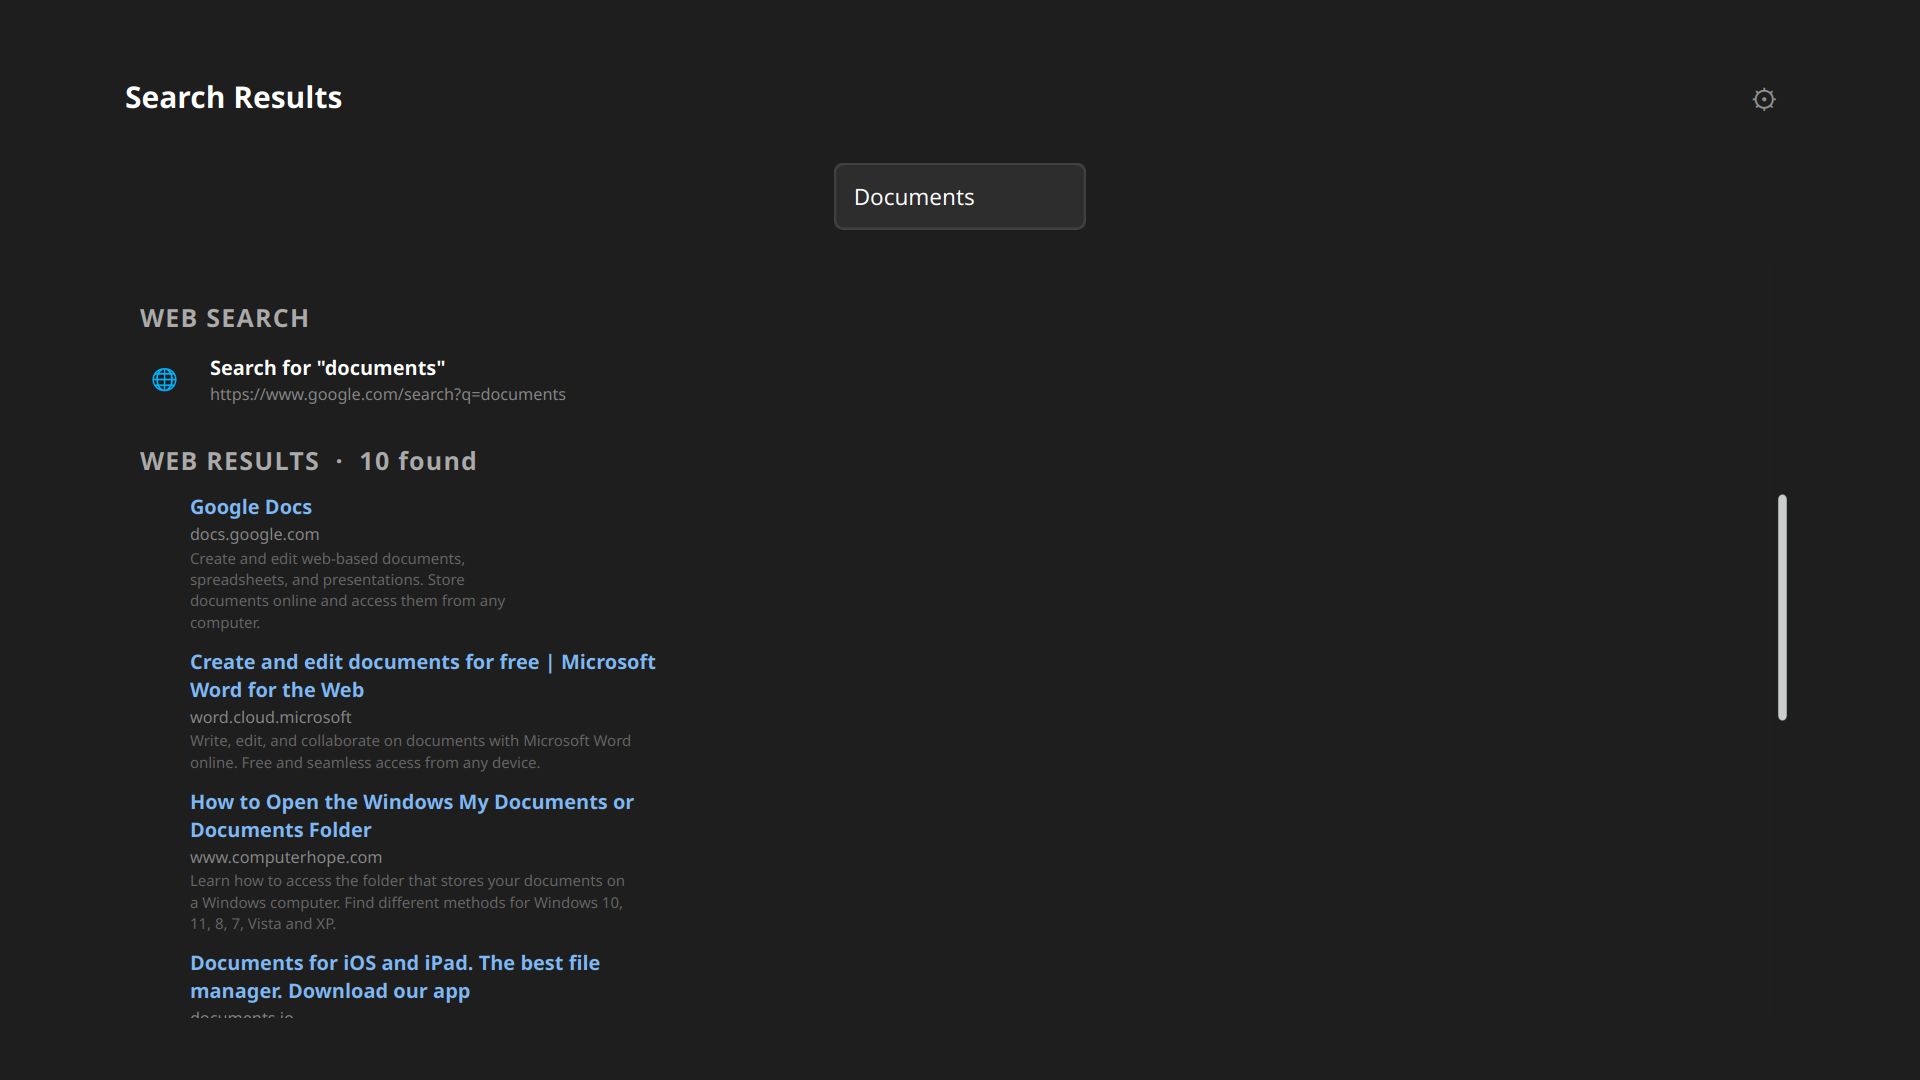Select the WEB SEARCH section header
Image resolution: width=1920 pixels, height=1080 pixels.
click(x=224, y=317)
